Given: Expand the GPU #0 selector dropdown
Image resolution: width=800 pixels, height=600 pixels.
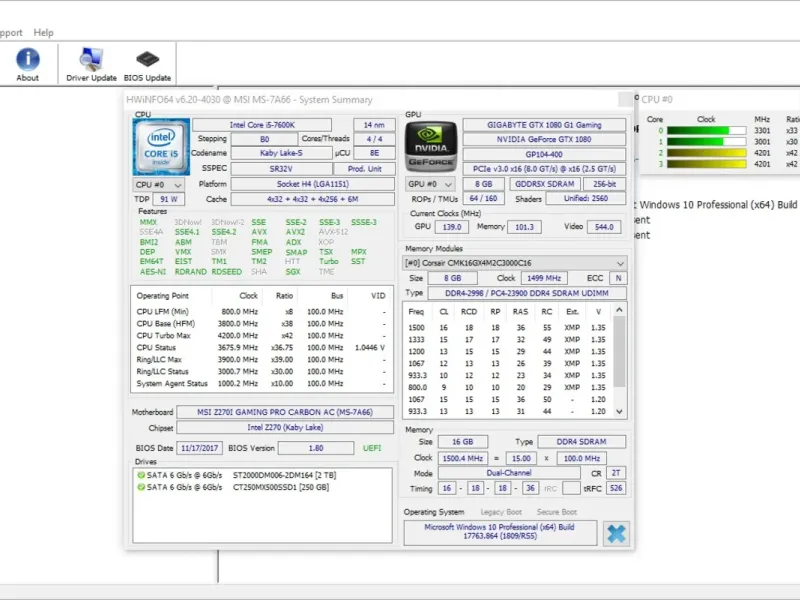Looking at the screenshot, I should [430, 184].
